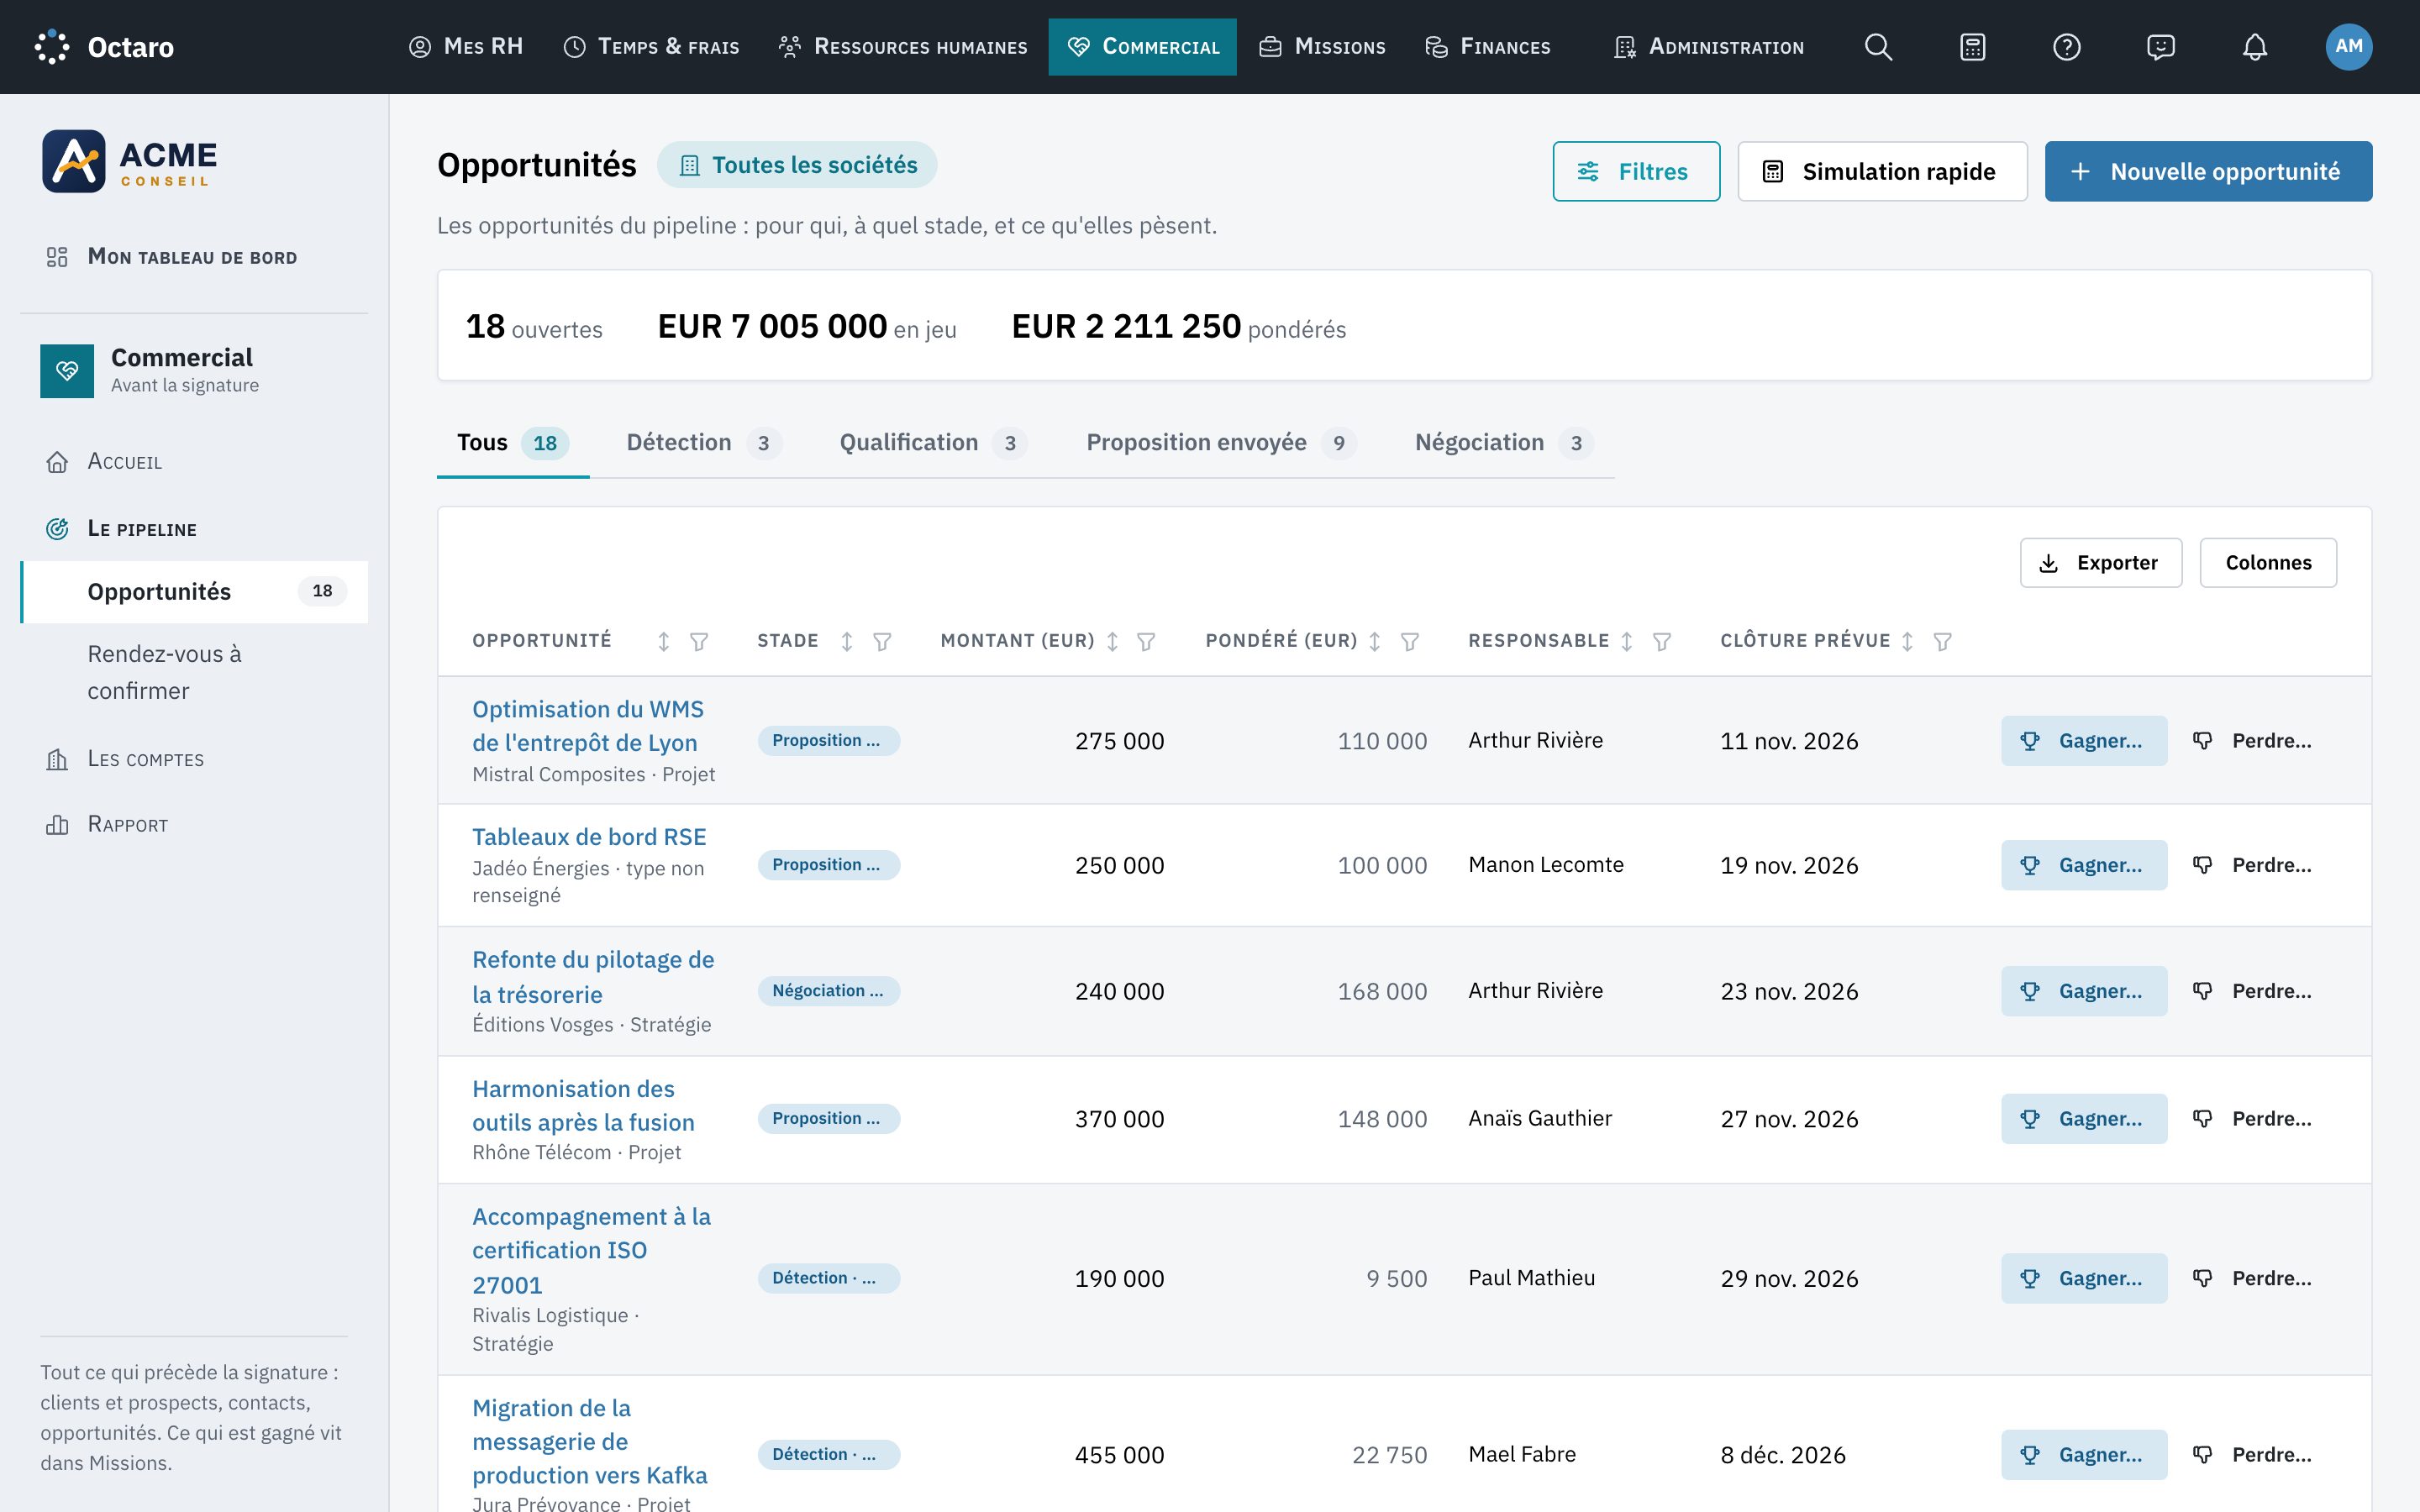The image size is (2420, 1512).
Task: Open Optimisation du WMS opportunity link
Action: tap(588, 726)
